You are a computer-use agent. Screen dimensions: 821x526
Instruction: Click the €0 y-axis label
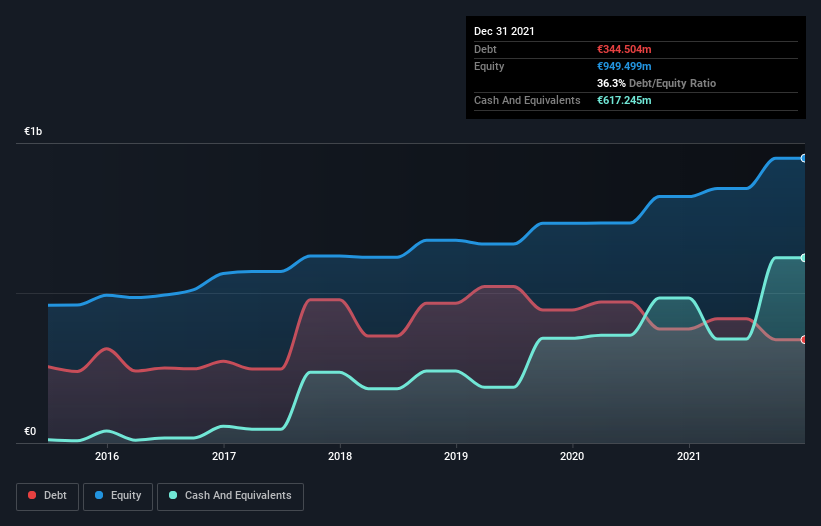(x=30, y=431)
